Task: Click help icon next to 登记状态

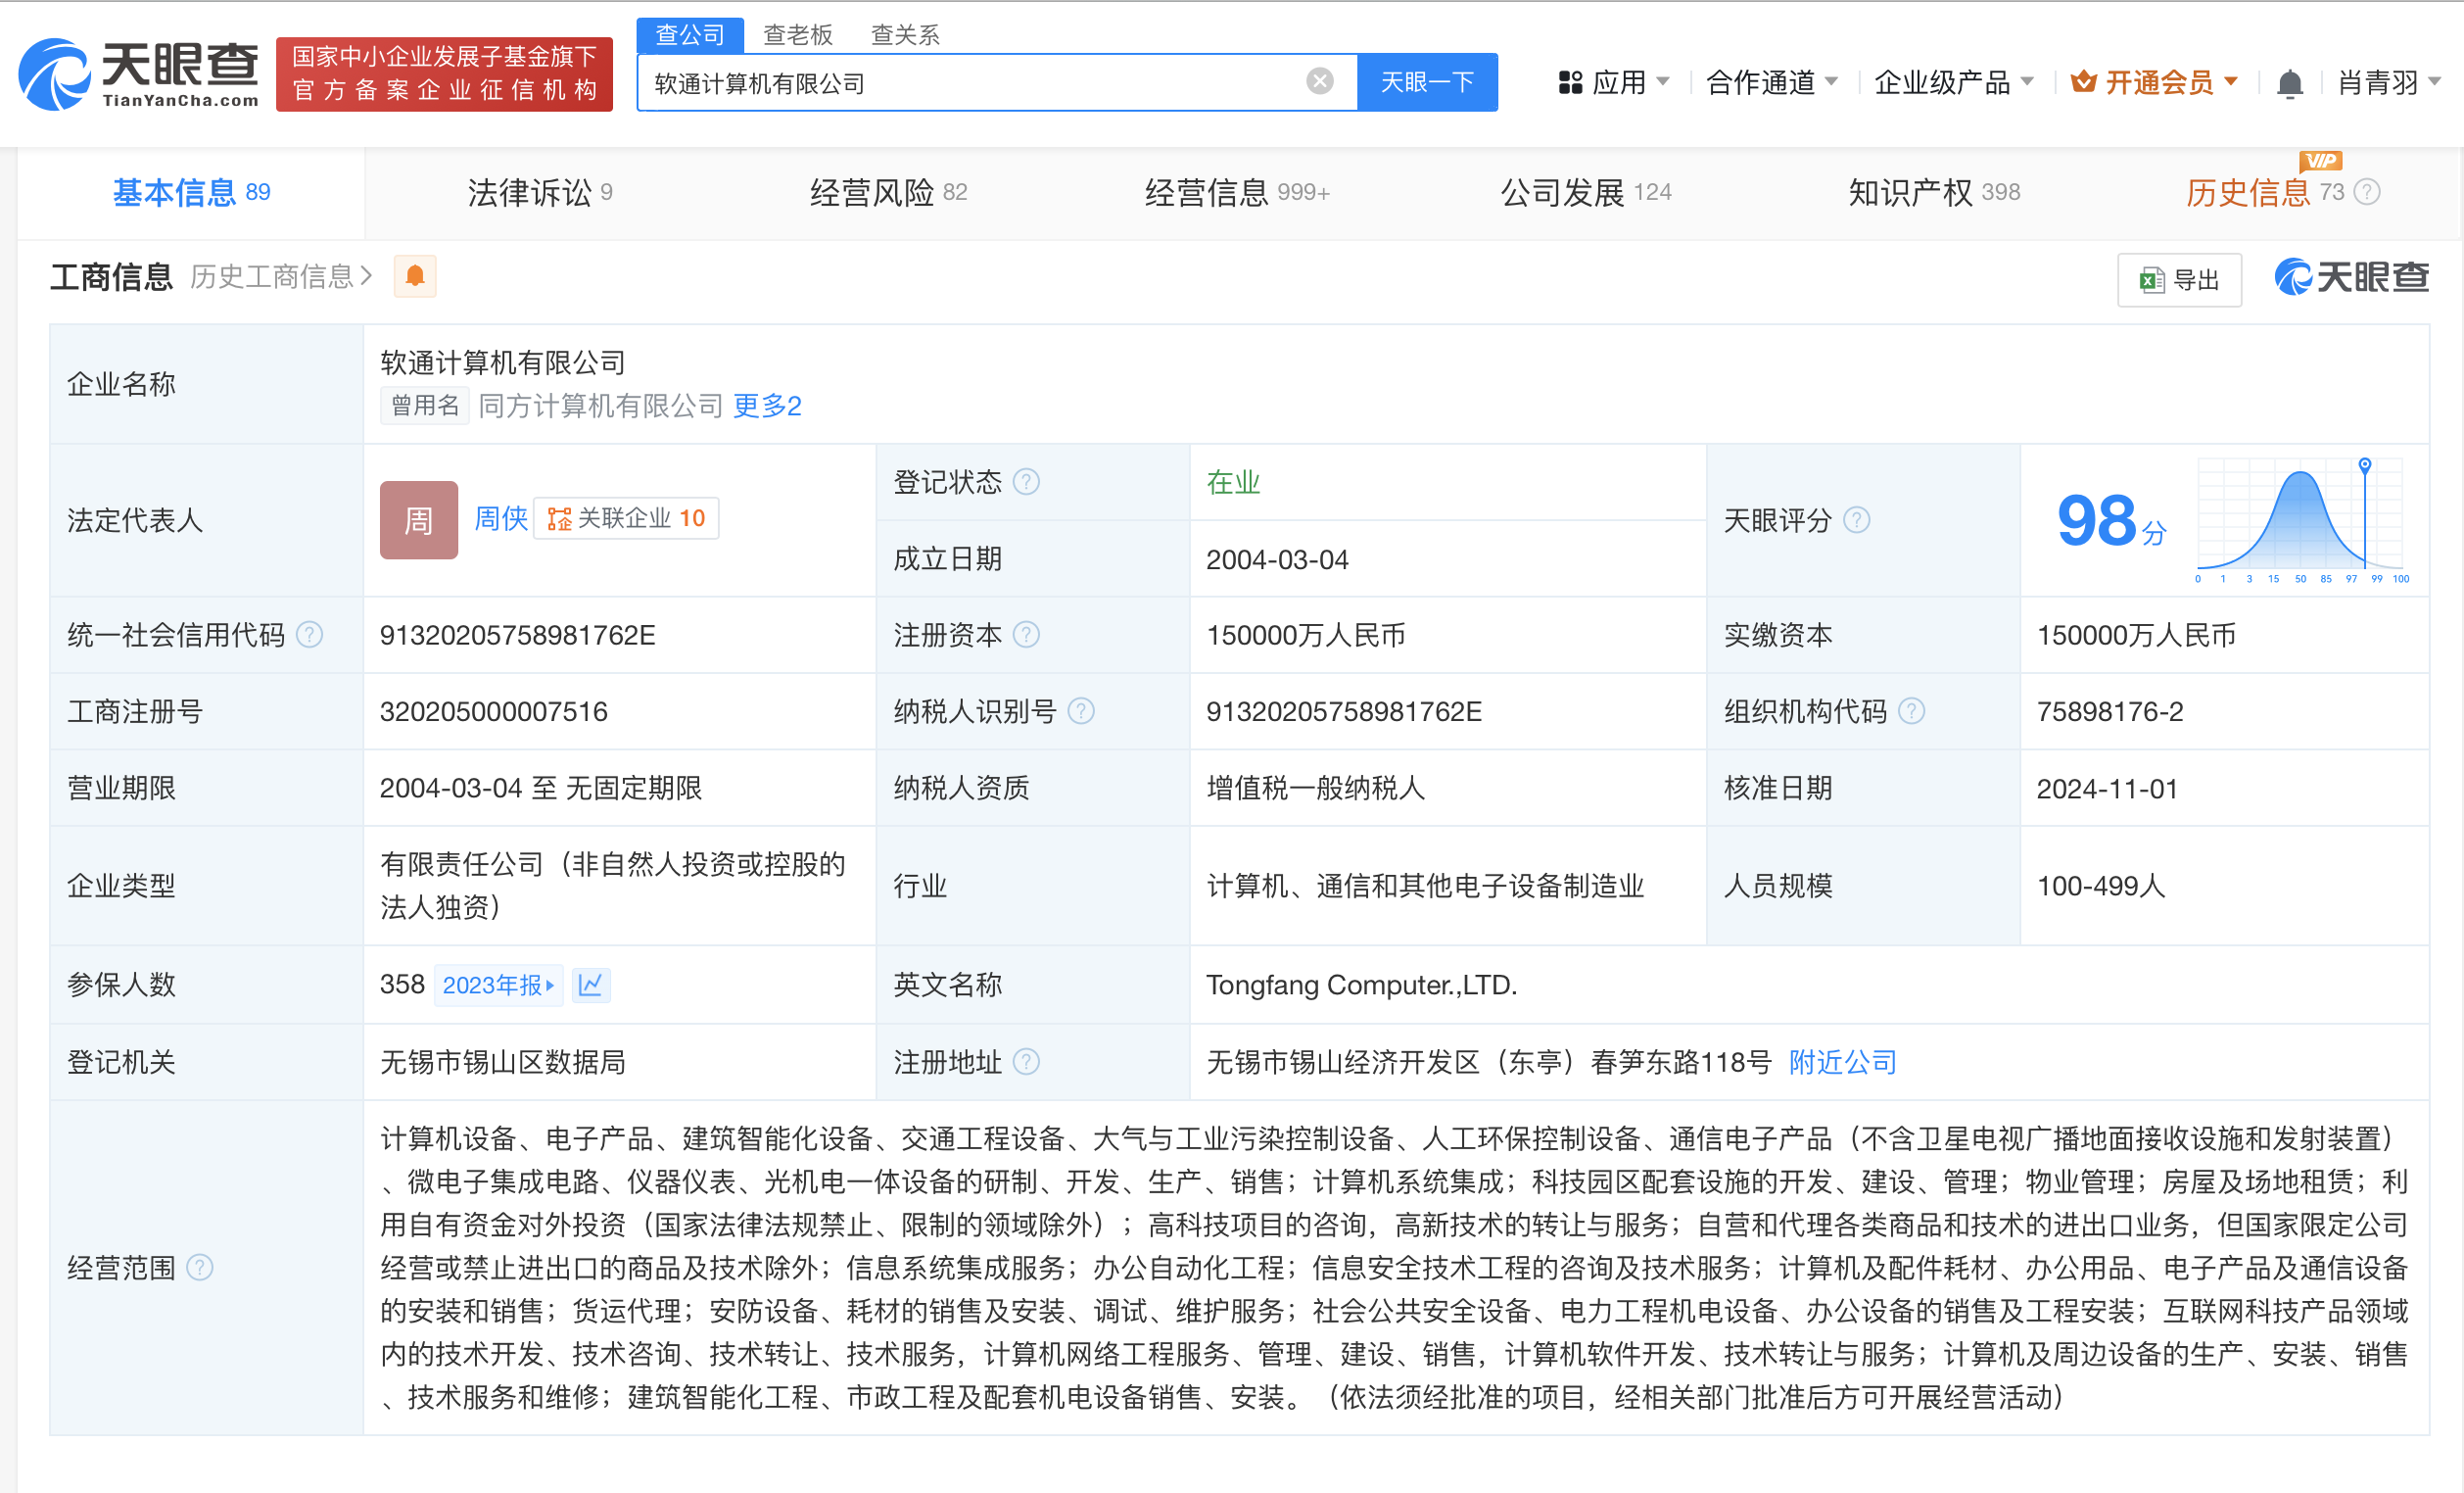Action: click(x=1026, y=482)
